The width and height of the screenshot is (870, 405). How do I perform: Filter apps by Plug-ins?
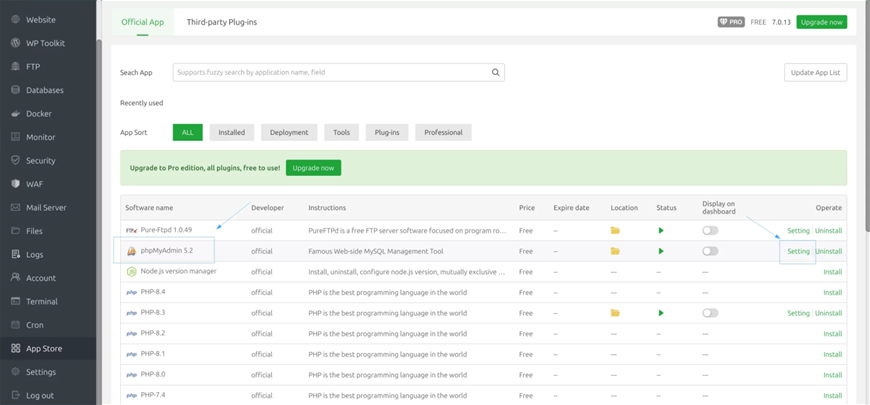click(387, 133)
